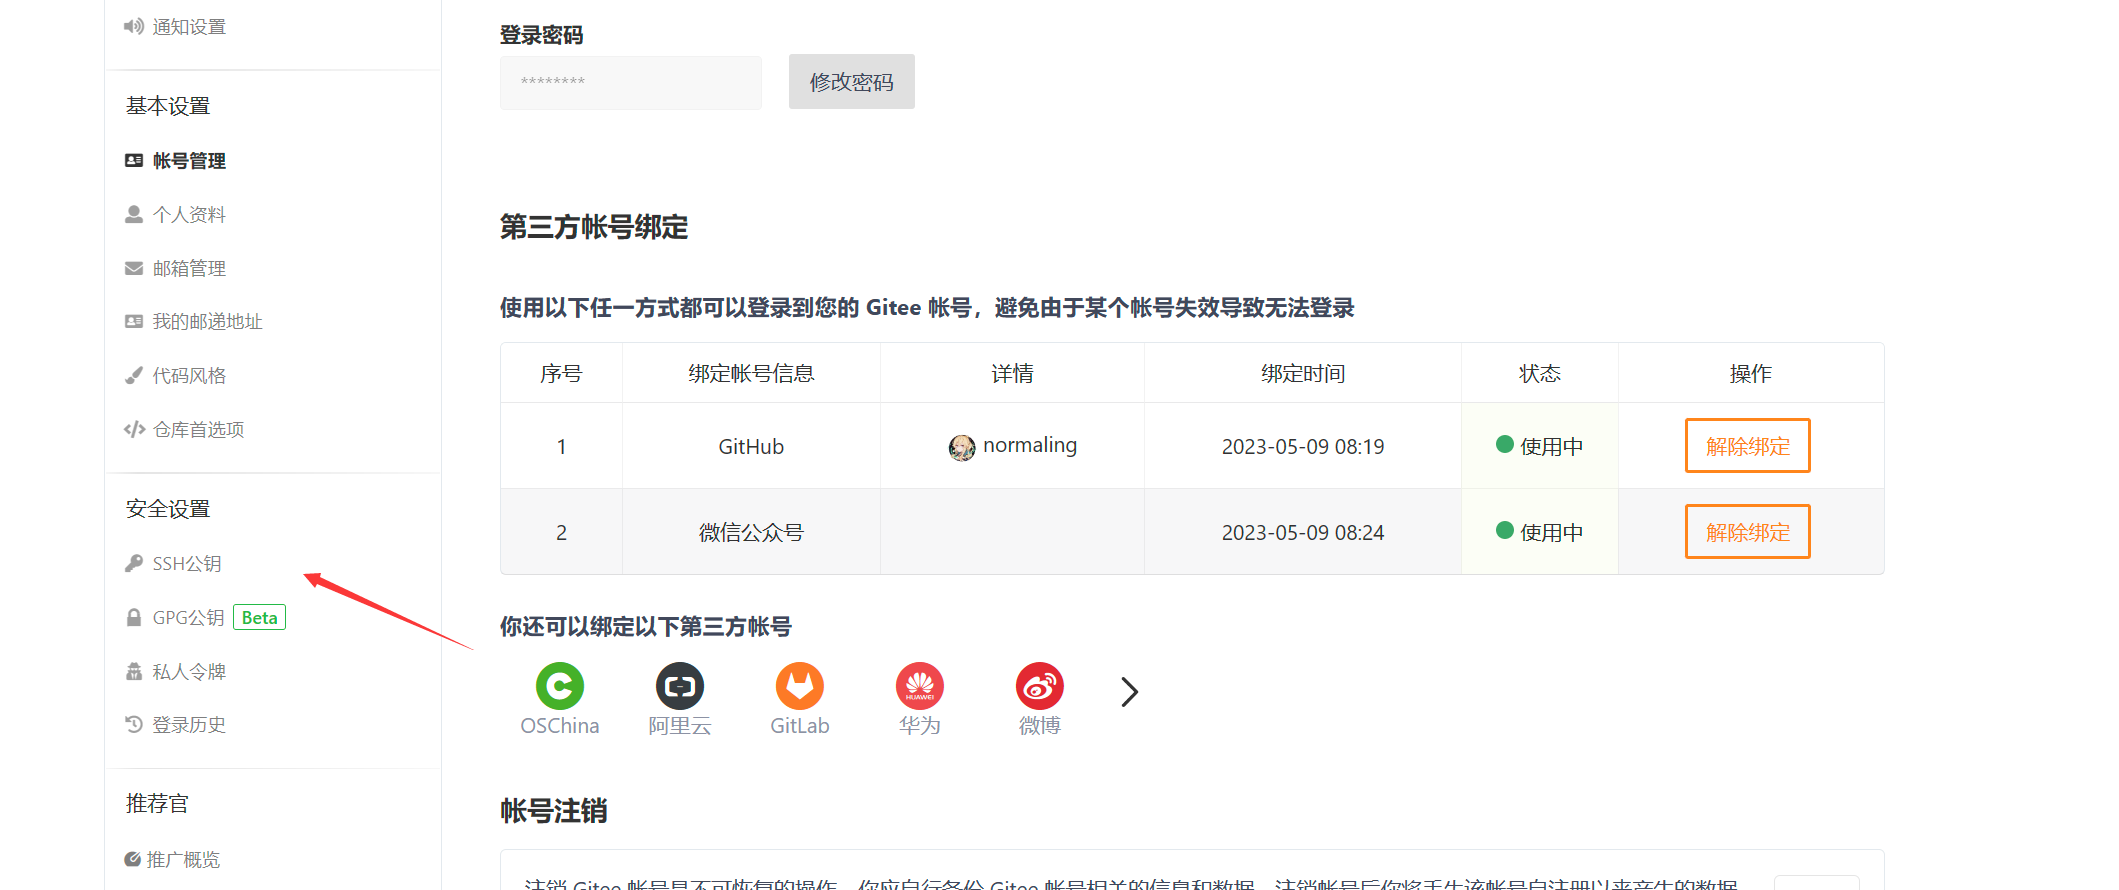Image resolution: width=2119 pixels, height=890 pixels.
Task: View 登录历史 page
Action: pyautogui.click(x=188, y=725)
